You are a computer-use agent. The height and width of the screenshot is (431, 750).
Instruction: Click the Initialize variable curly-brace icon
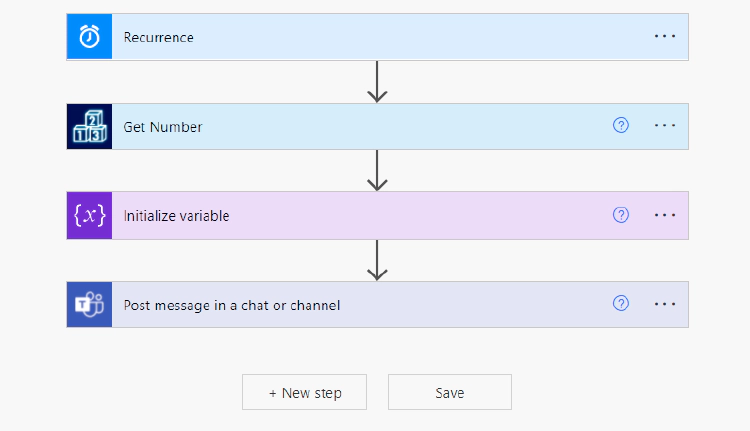89,216
